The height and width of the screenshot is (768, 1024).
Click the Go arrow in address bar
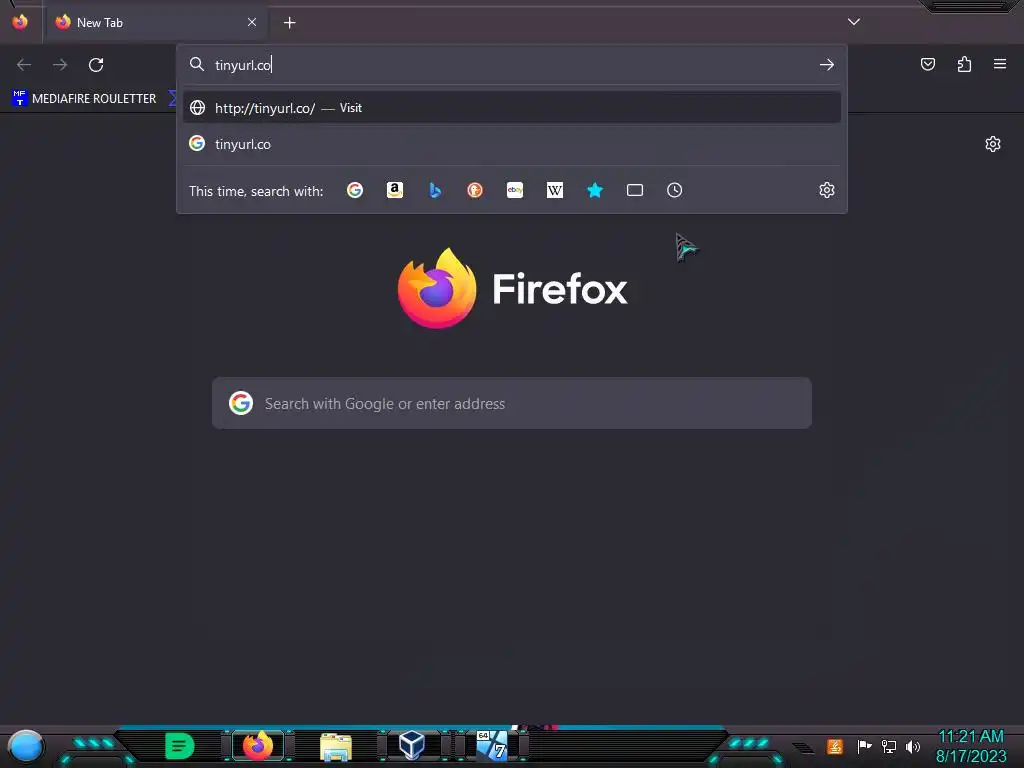pos(827,65)
